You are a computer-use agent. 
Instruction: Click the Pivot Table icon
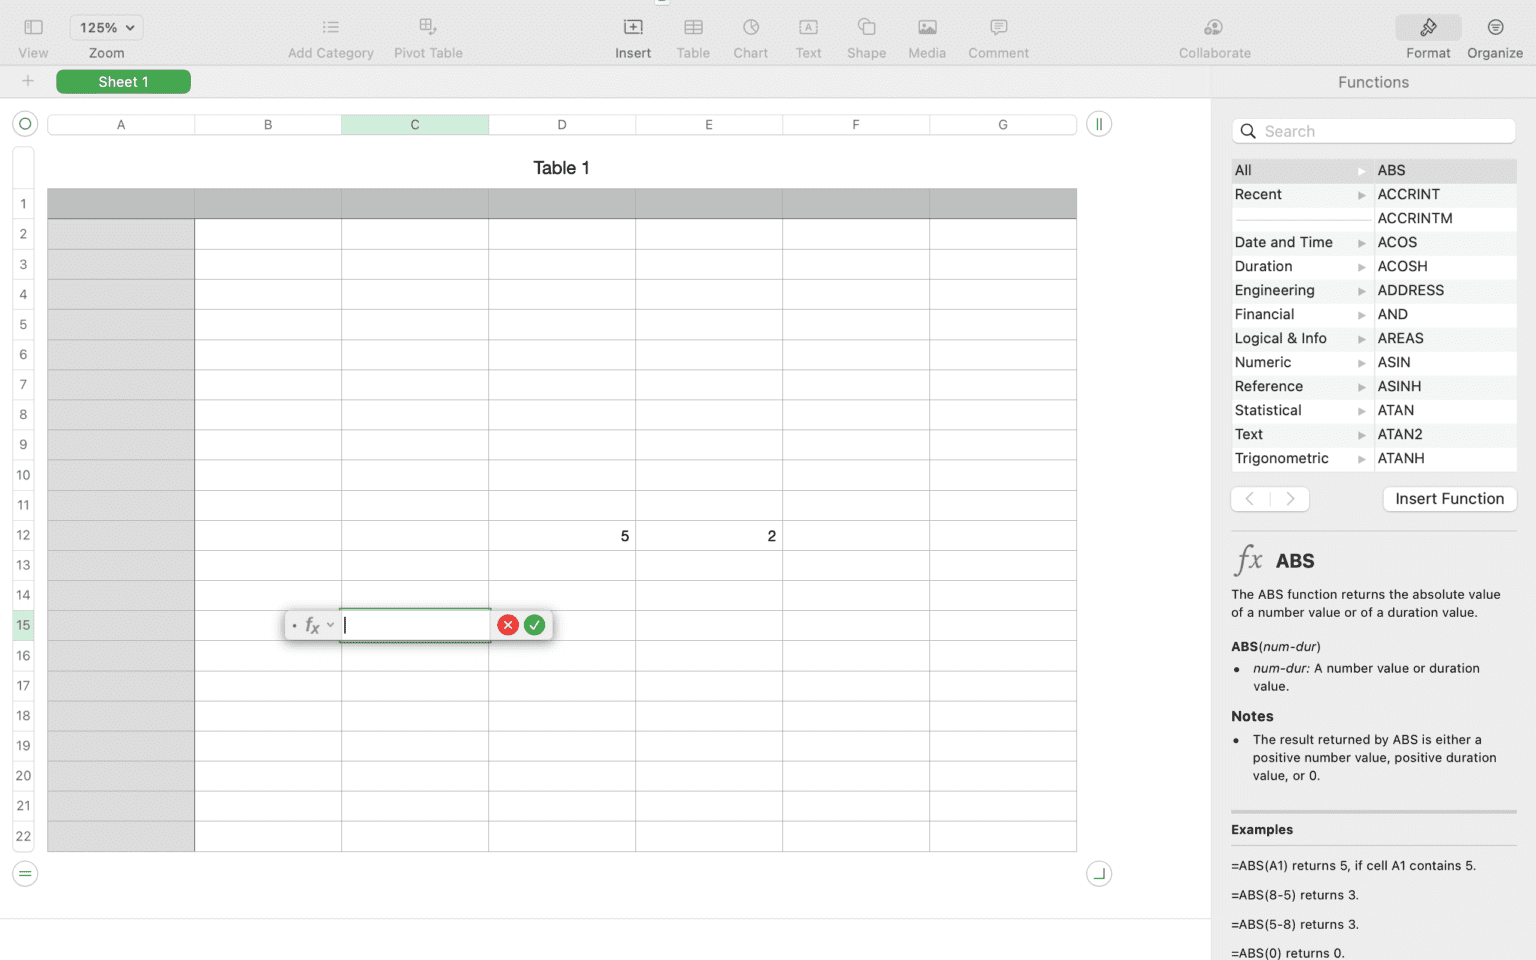(428, 28)
